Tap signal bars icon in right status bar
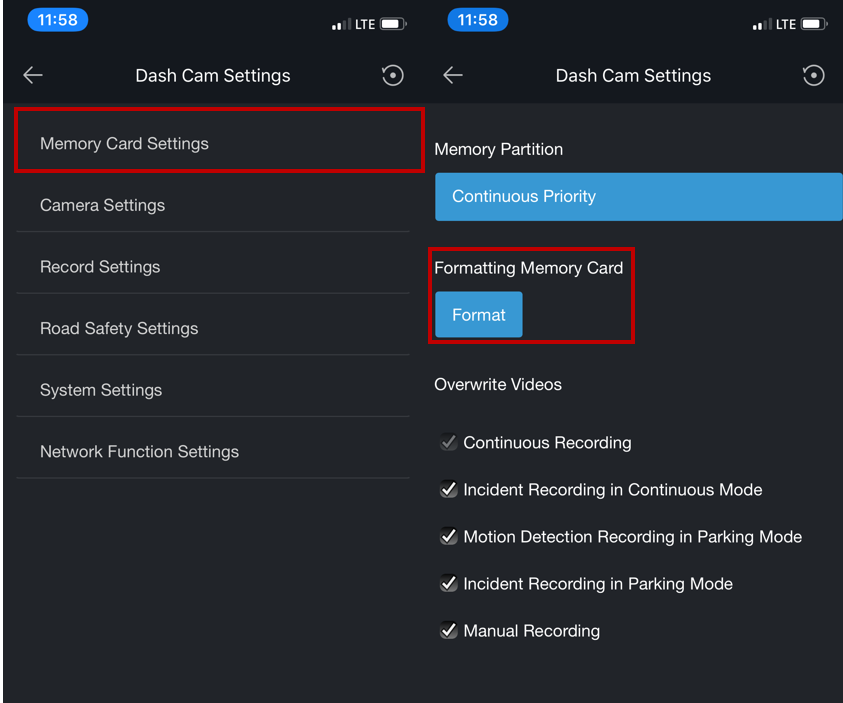 (762, 24)
